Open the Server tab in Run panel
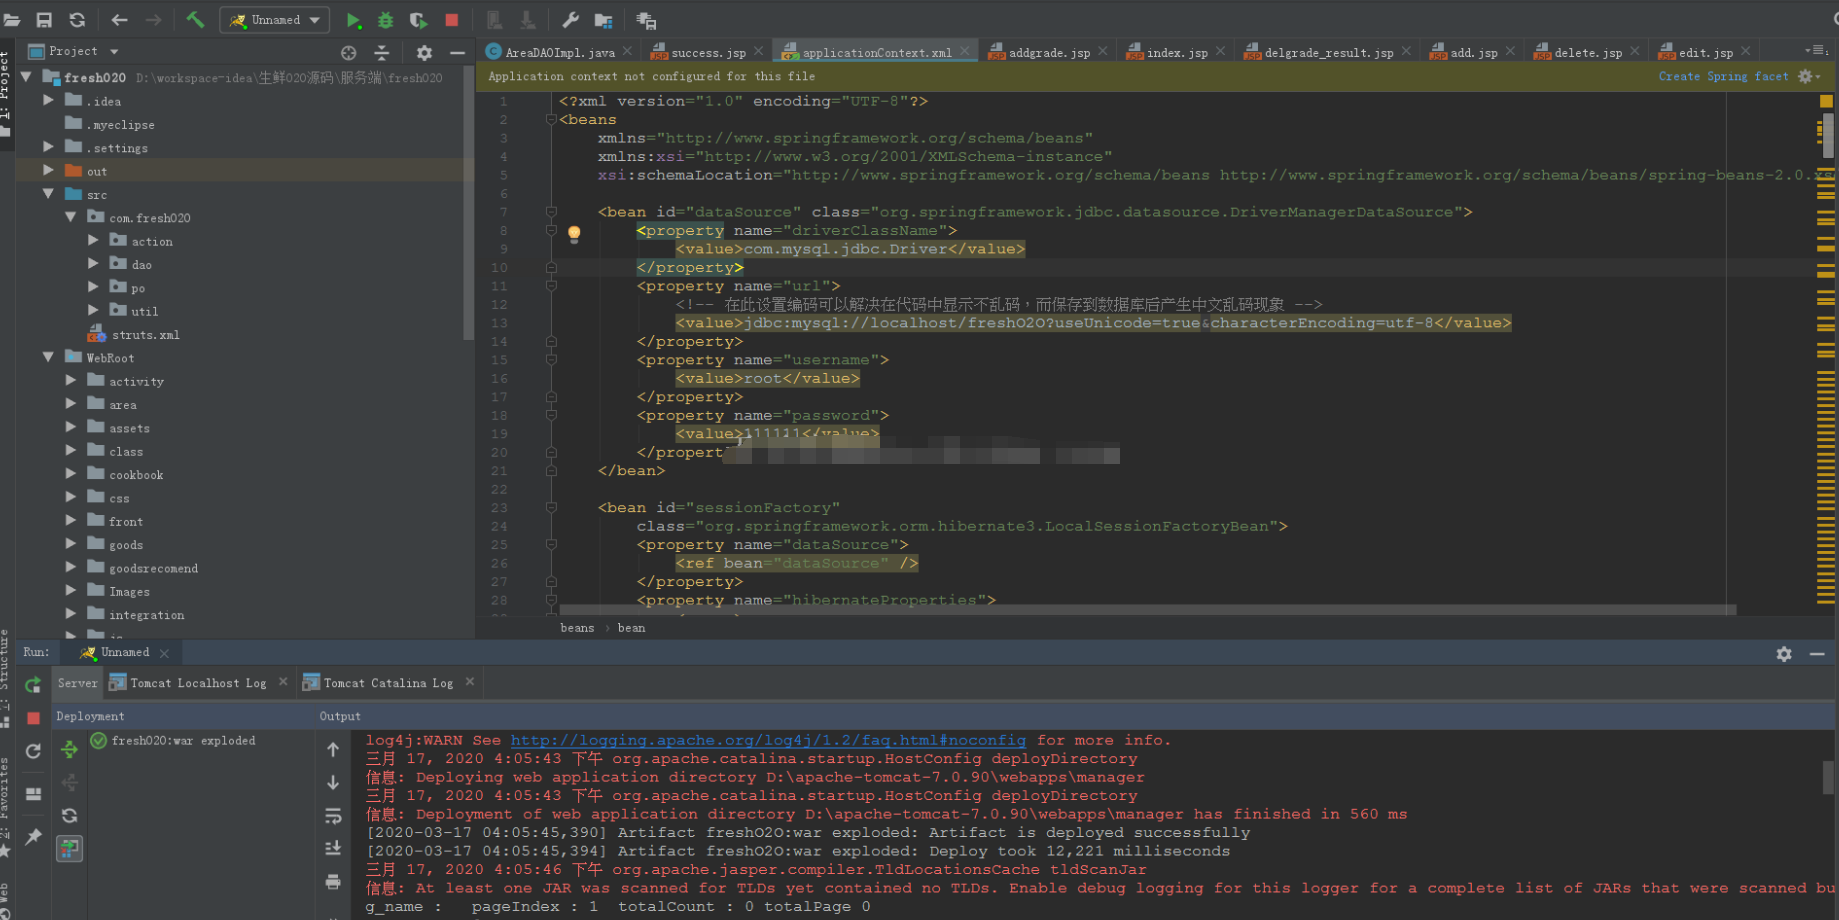This screenshot has height=920, width=1839. 77,683
